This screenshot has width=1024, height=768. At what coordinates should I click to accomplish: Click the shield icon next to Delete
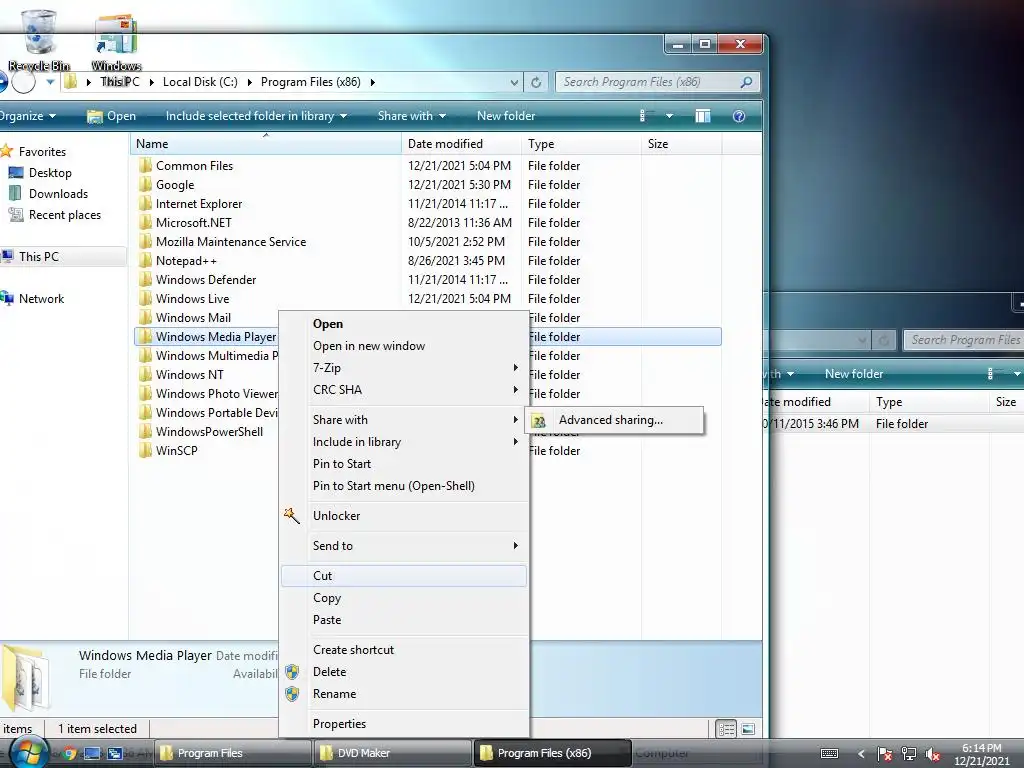tap(292, 672)
